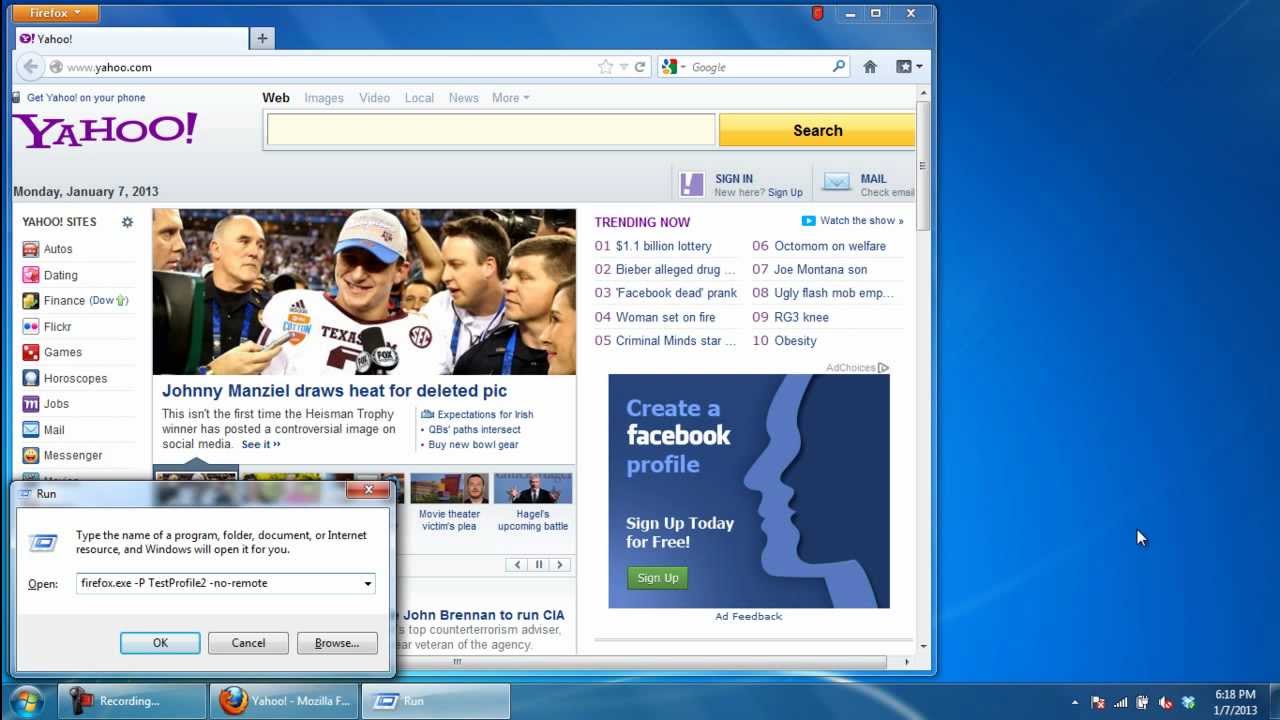1280x720 pixels.
Task: Click the Yahoo! logo
Action: (105, 130)
